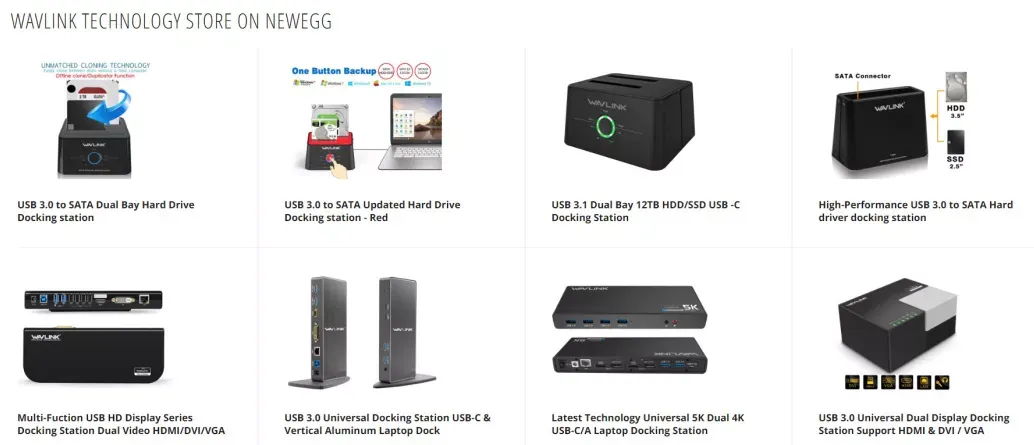Viewport: 1034px width, 445px height.
Task: Open the 5K dual 4K docking station image
Action: click(x=629, y=330)
